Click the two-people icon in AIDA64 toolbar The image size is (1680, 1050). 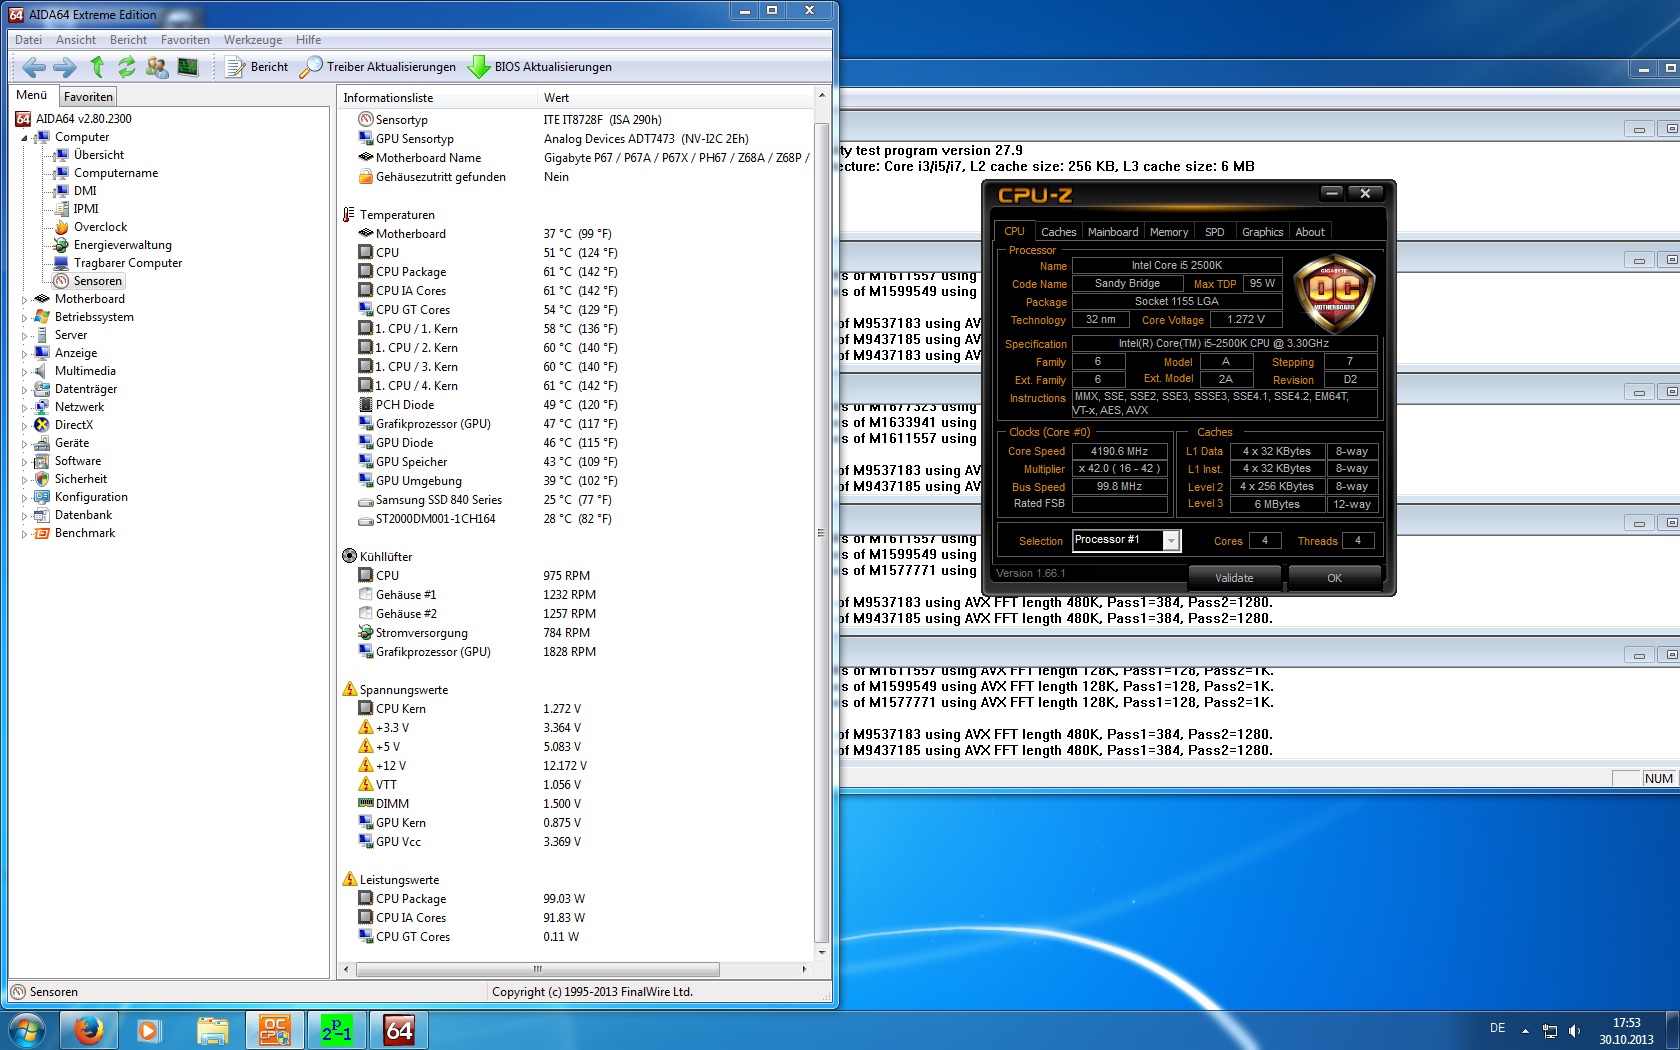tap(157, 67)
